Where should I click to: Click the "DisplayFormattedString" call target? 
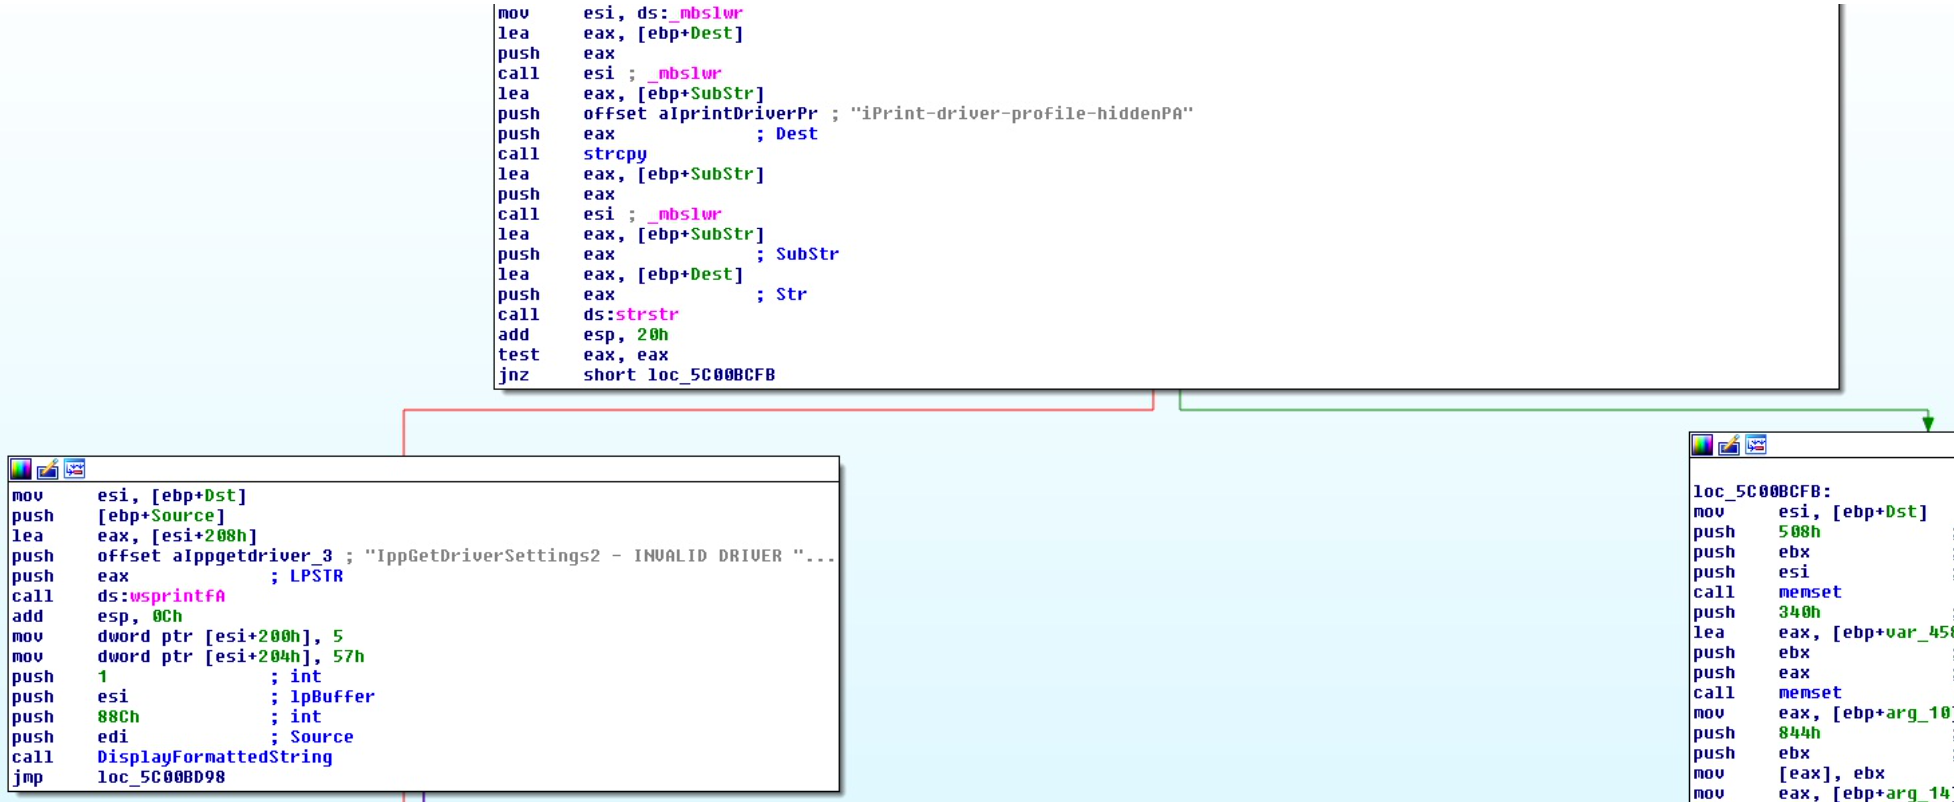click(x=215, y=757)
